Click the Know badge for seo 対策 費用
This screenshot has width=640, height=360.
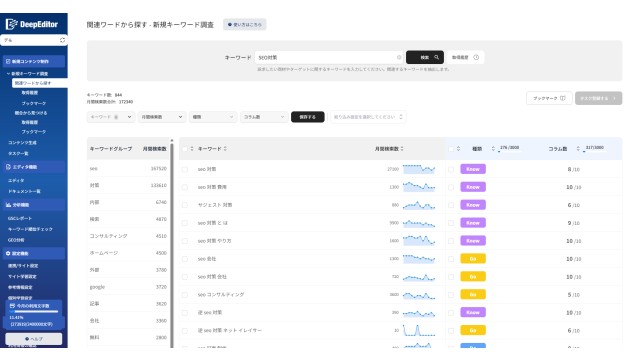(x=473, y=187)
